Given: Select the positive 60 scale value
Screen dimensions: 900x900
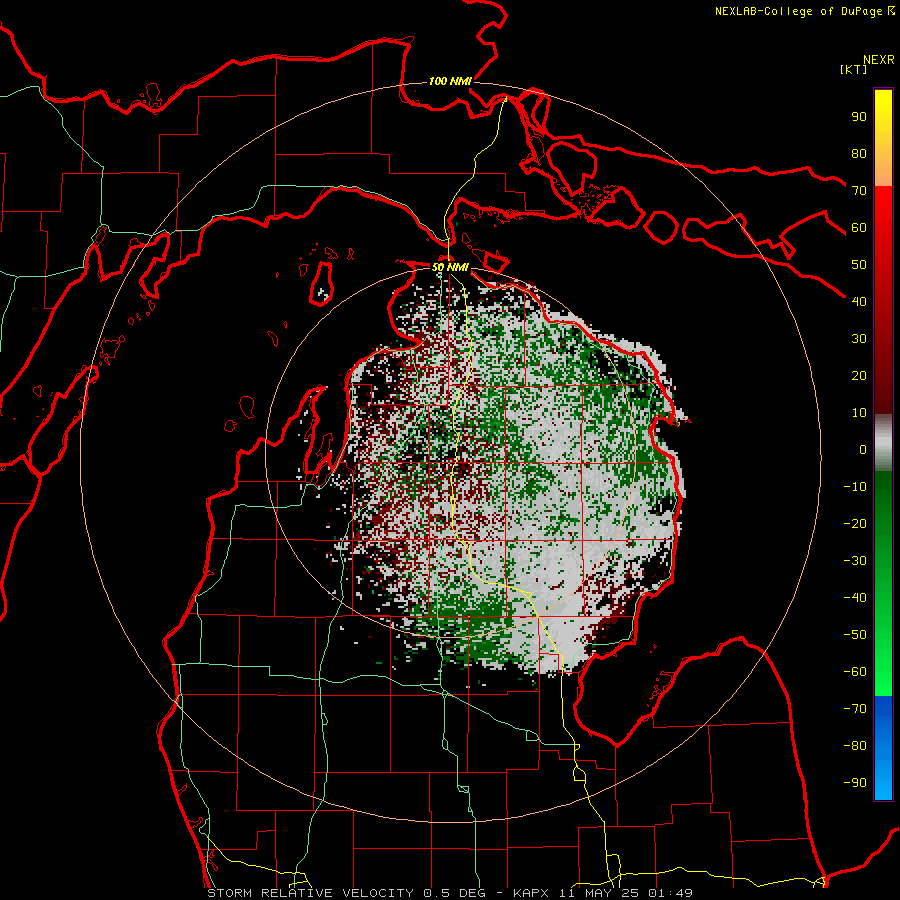Looking at the screenshot, I should coord(859,227).
